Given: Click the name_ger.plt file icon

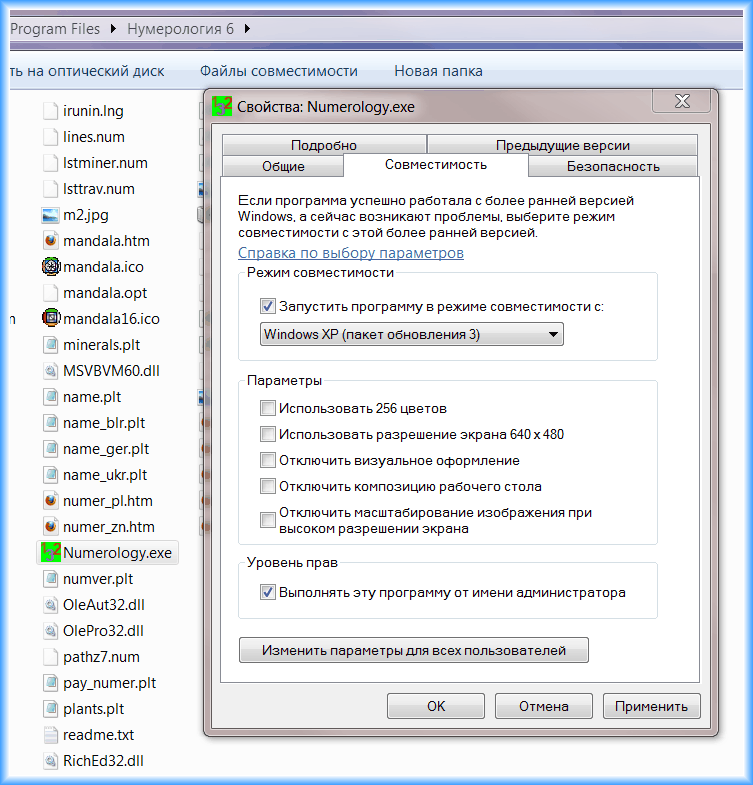Looking at the screenshot, I should (51, 449).
